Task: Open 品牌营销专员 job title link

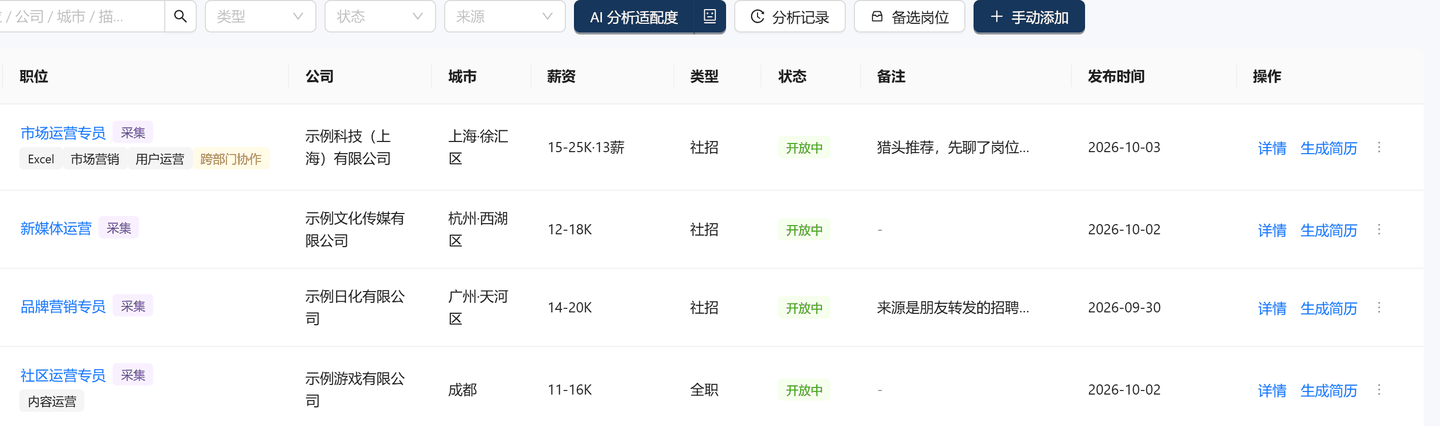Action: point(63,306)
